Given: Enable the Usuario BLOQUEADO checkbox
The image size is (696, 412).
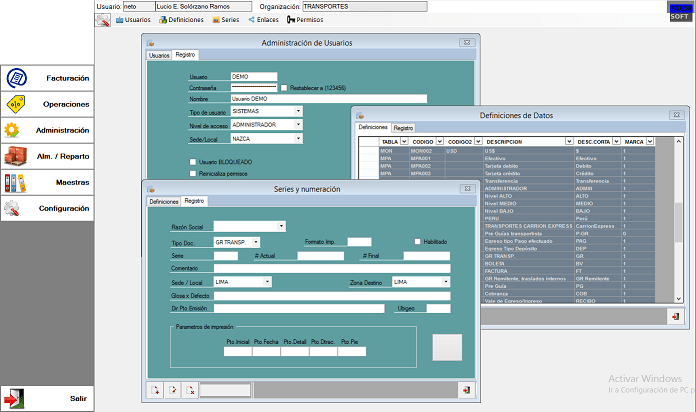Looking at the screenshot, I should [x=193, y=161].
